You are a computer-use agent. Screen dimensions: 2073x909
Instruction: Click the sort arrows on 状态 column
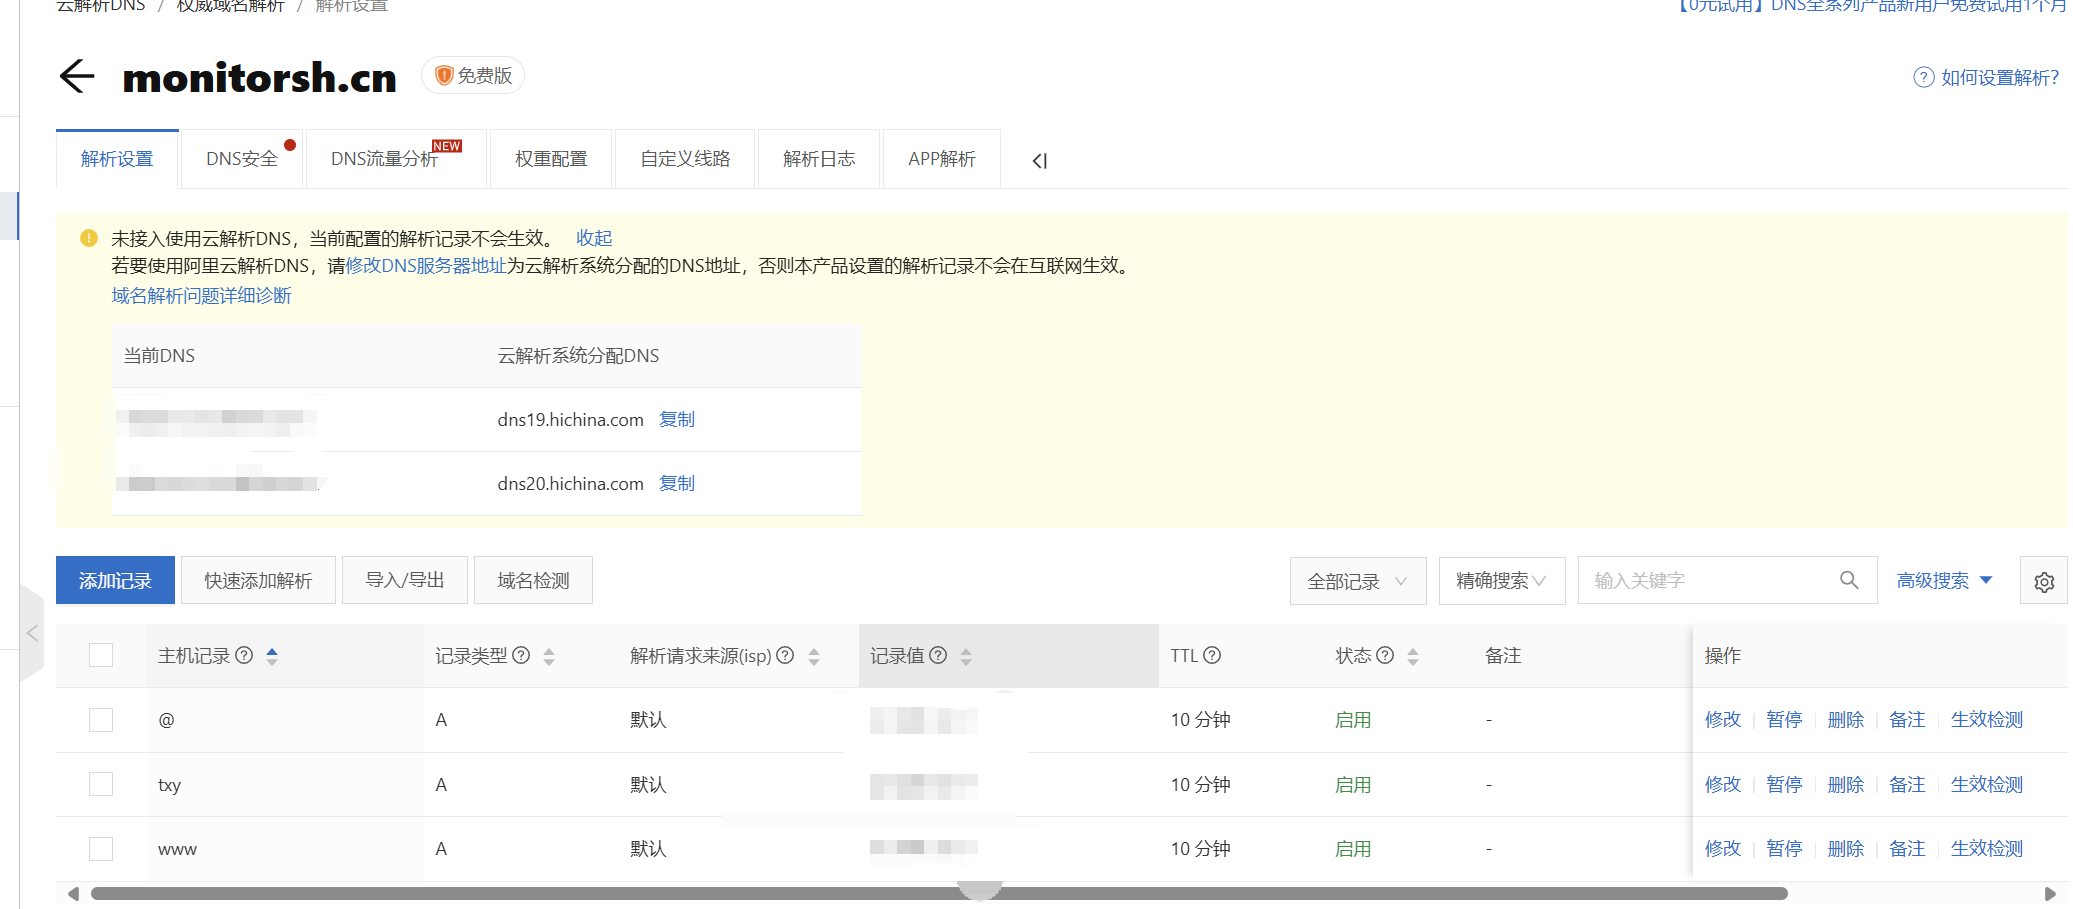(x=1413, y=656)
